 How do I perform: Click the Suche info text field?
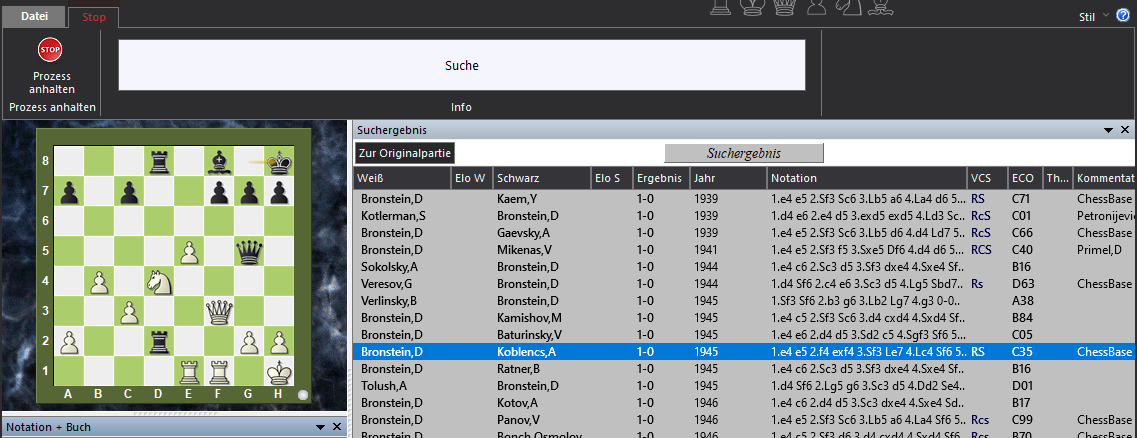[461, 66]
